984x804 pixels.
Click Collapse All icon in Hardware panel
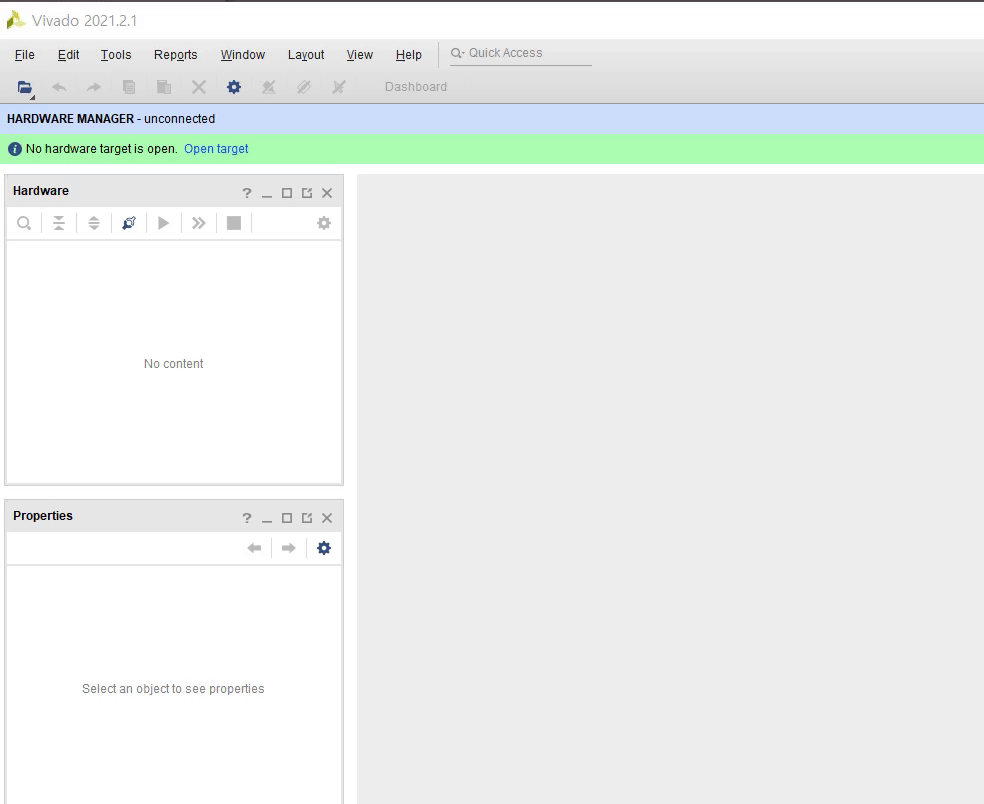click(59, 223)
